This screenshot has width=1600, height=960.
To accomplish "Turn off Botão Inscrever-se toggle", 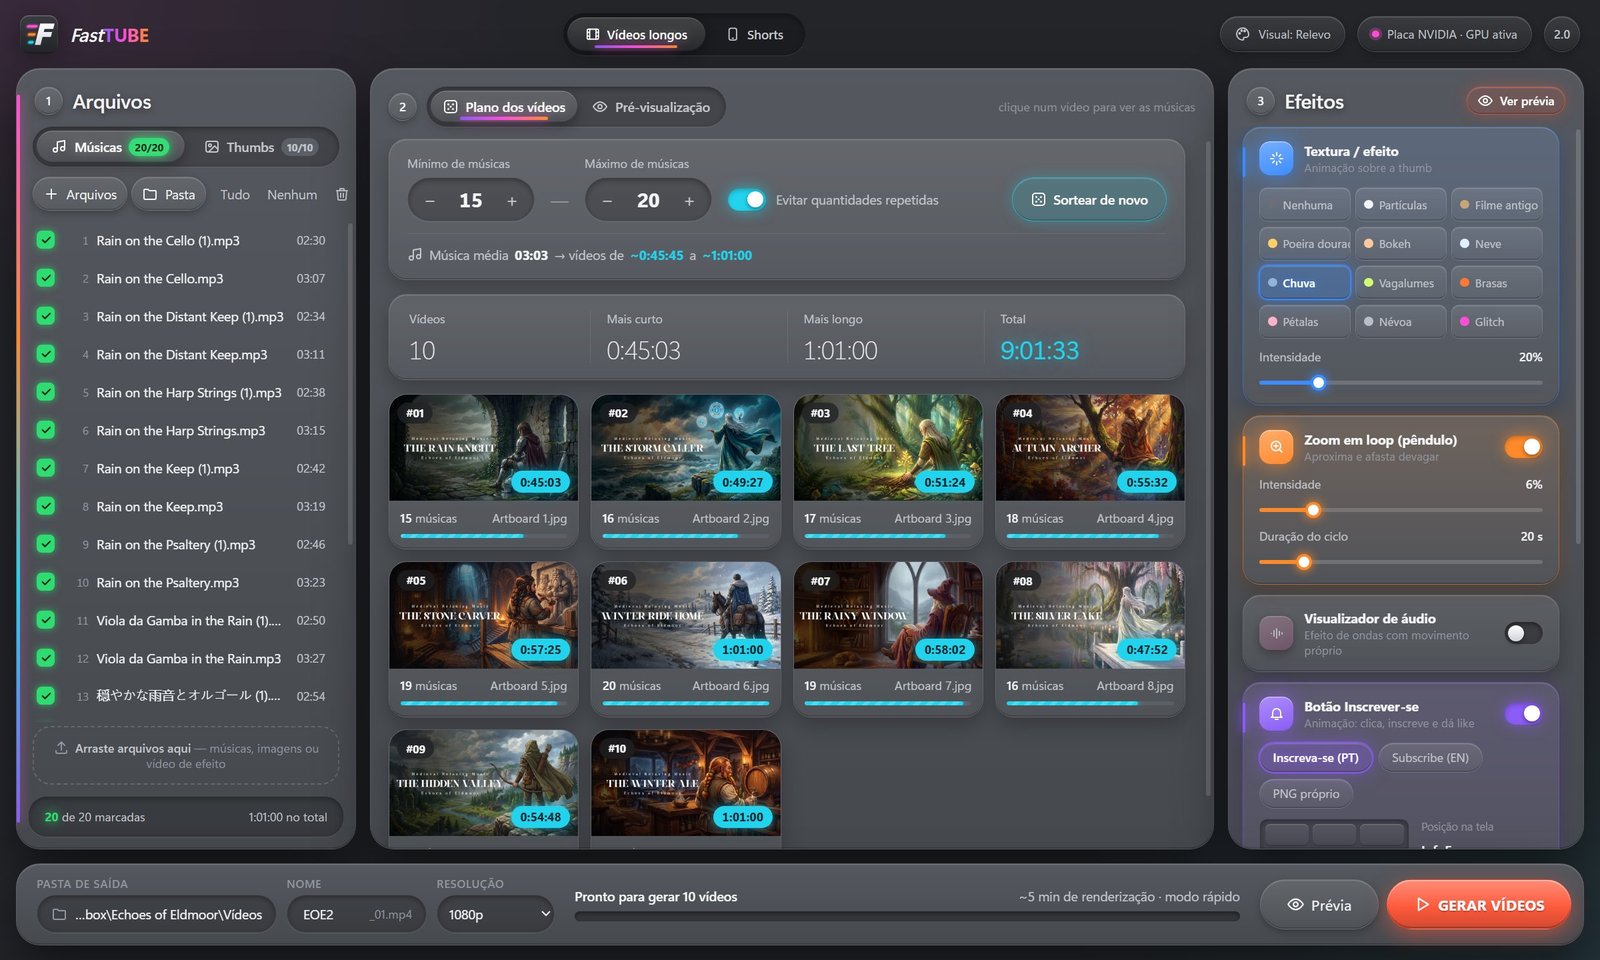I will coord(1523,714).
